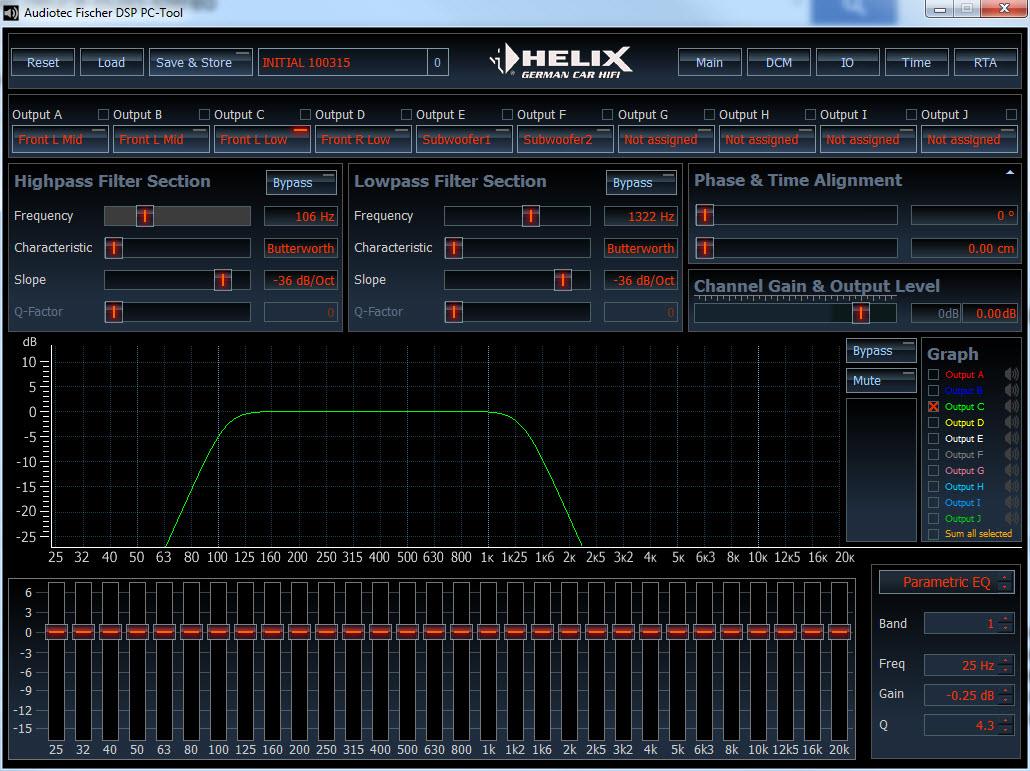Click the speaker icon beside Output B in Graph
The height and width of the screenshot is (771, 1030).
pos(1012,391)
